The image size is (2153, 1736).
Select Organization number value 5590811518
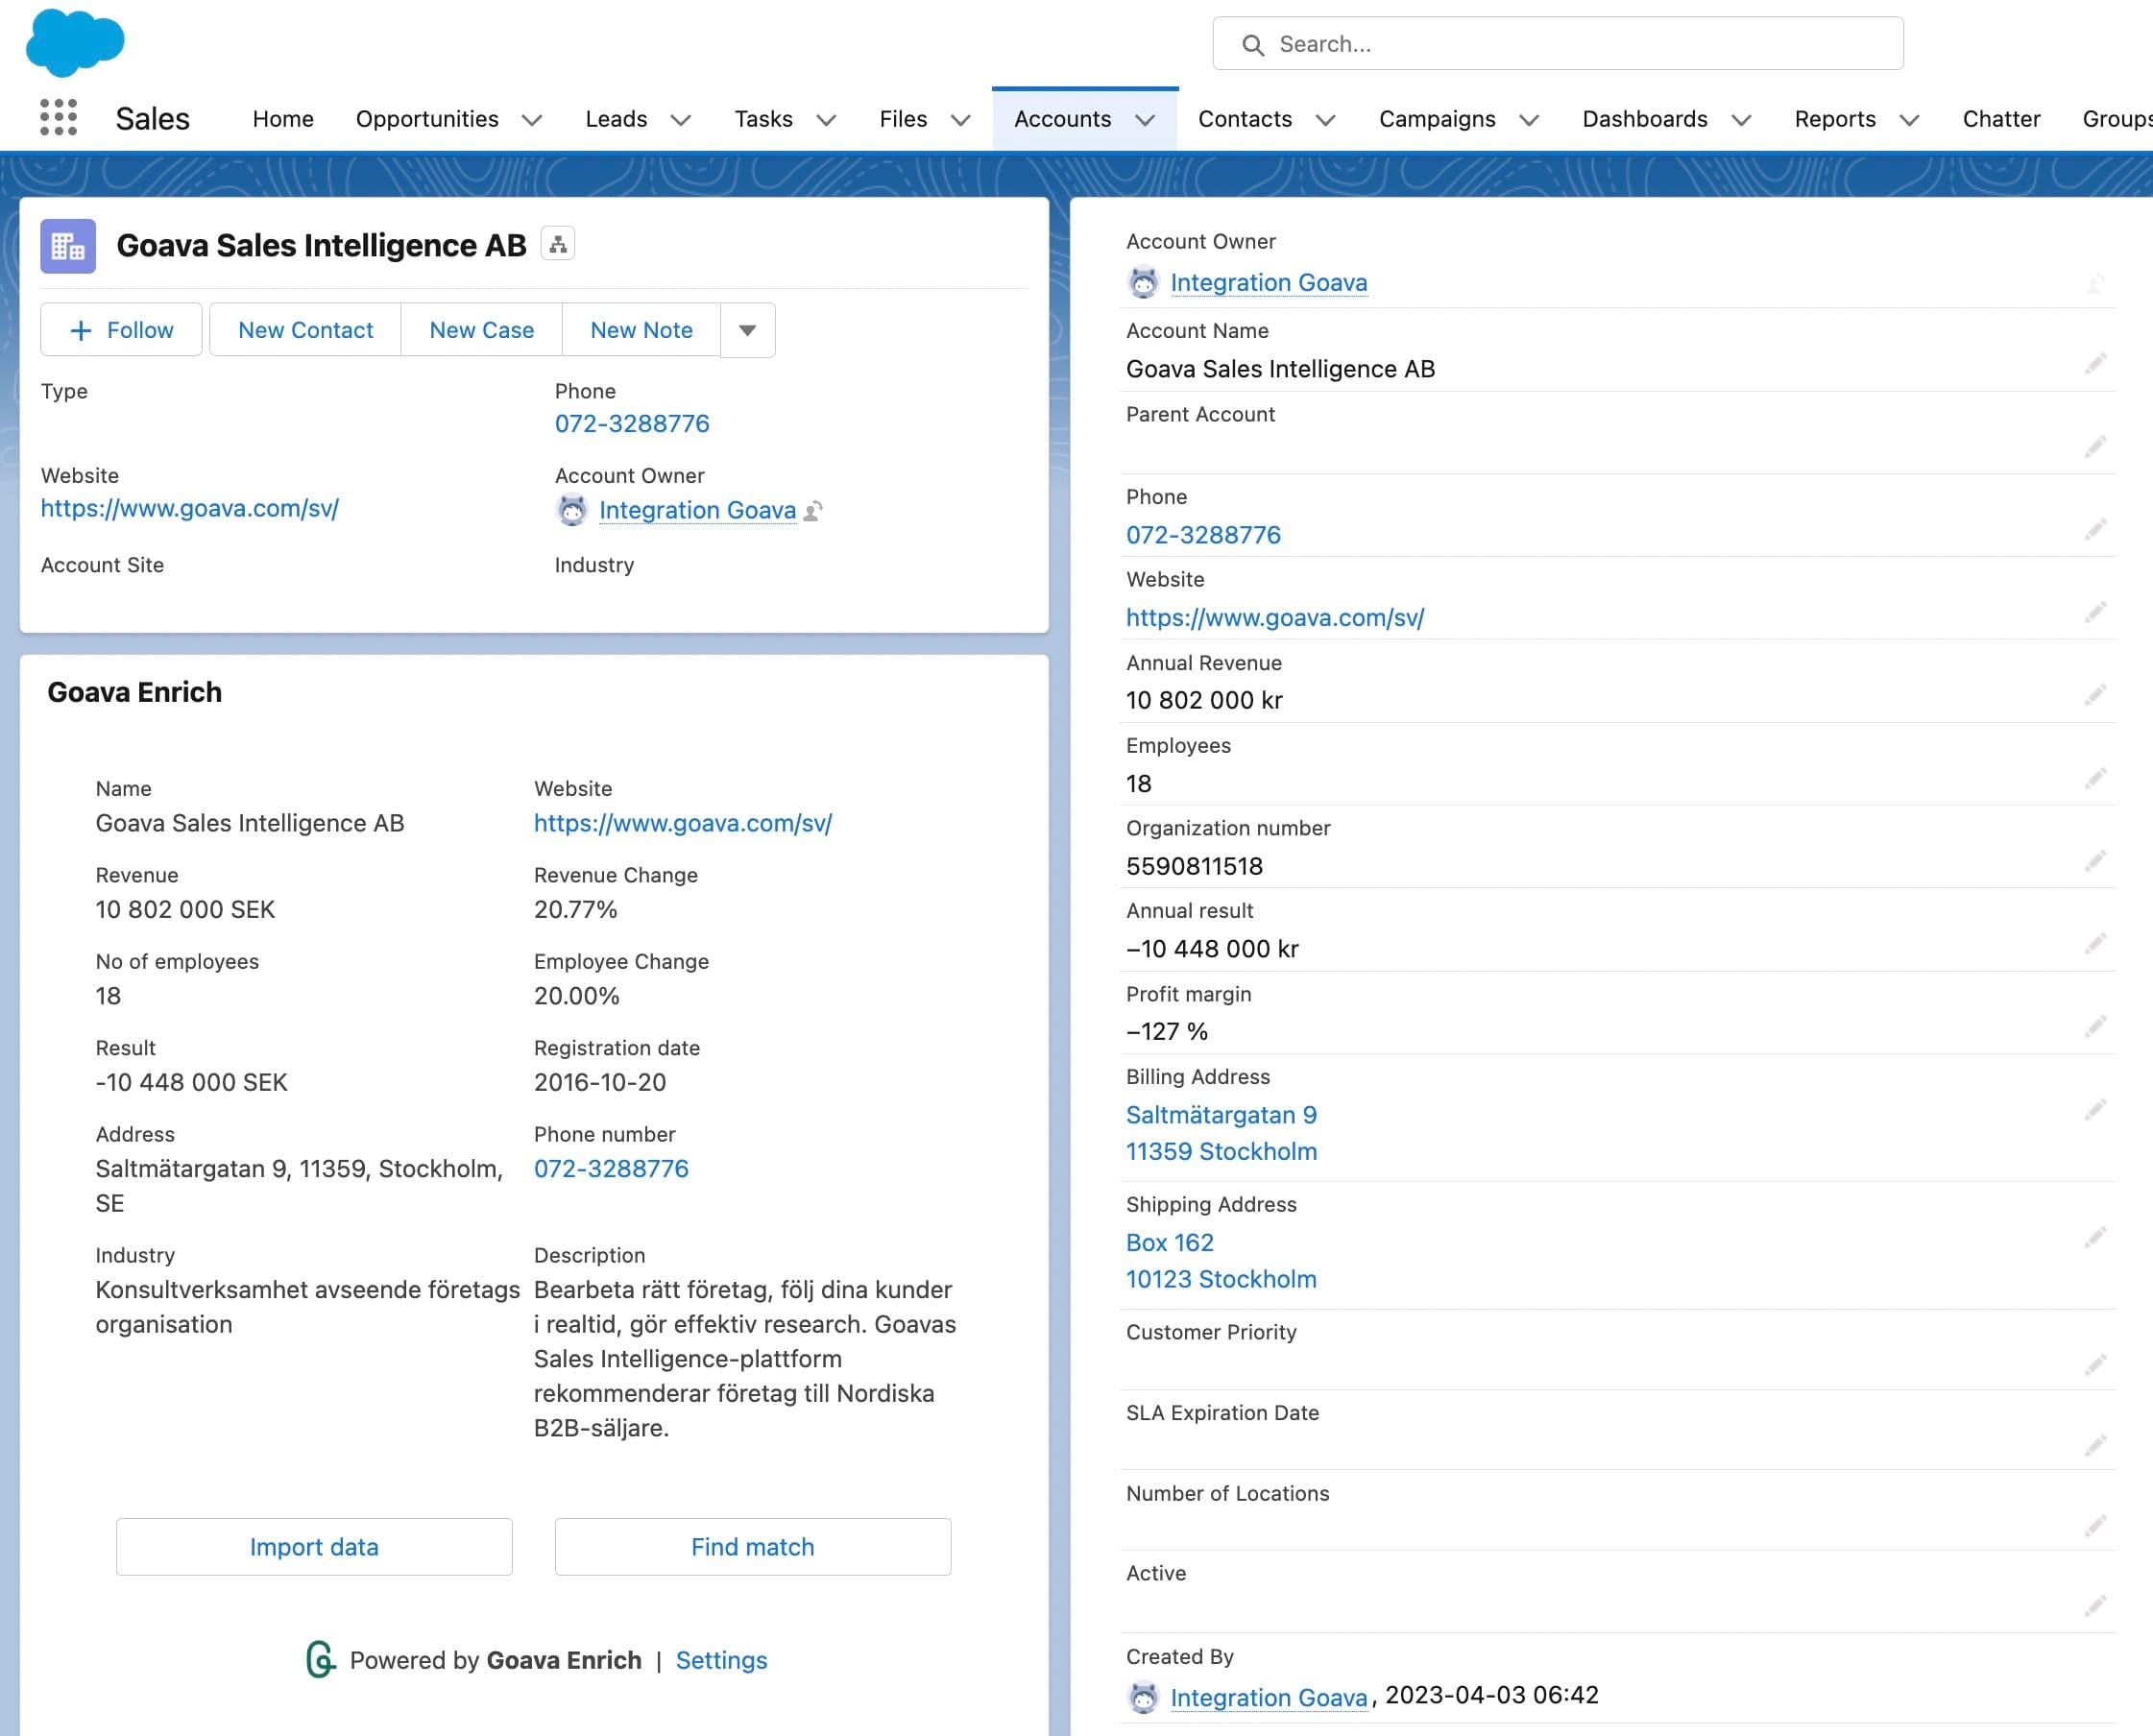1194,867
